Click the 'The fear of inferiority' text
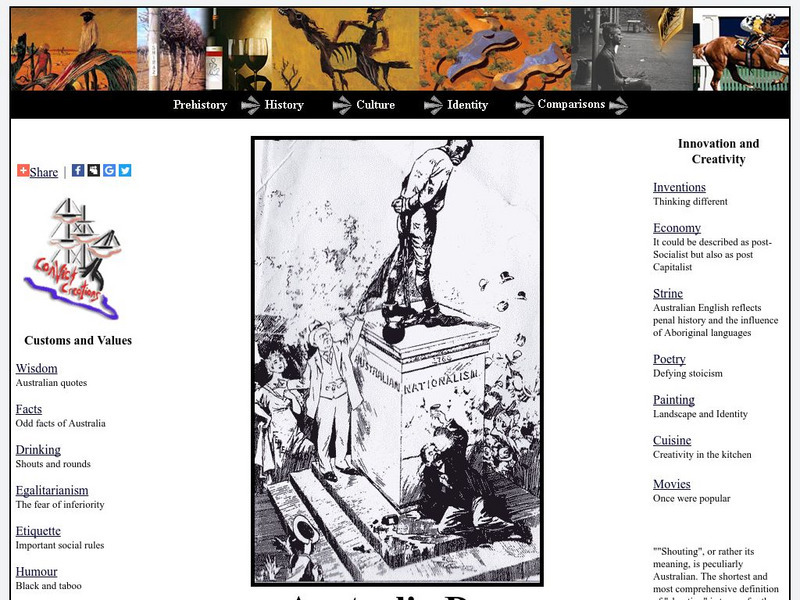This screenshot has width=800, height=600. pyautogui.click(x=60, y=505)
